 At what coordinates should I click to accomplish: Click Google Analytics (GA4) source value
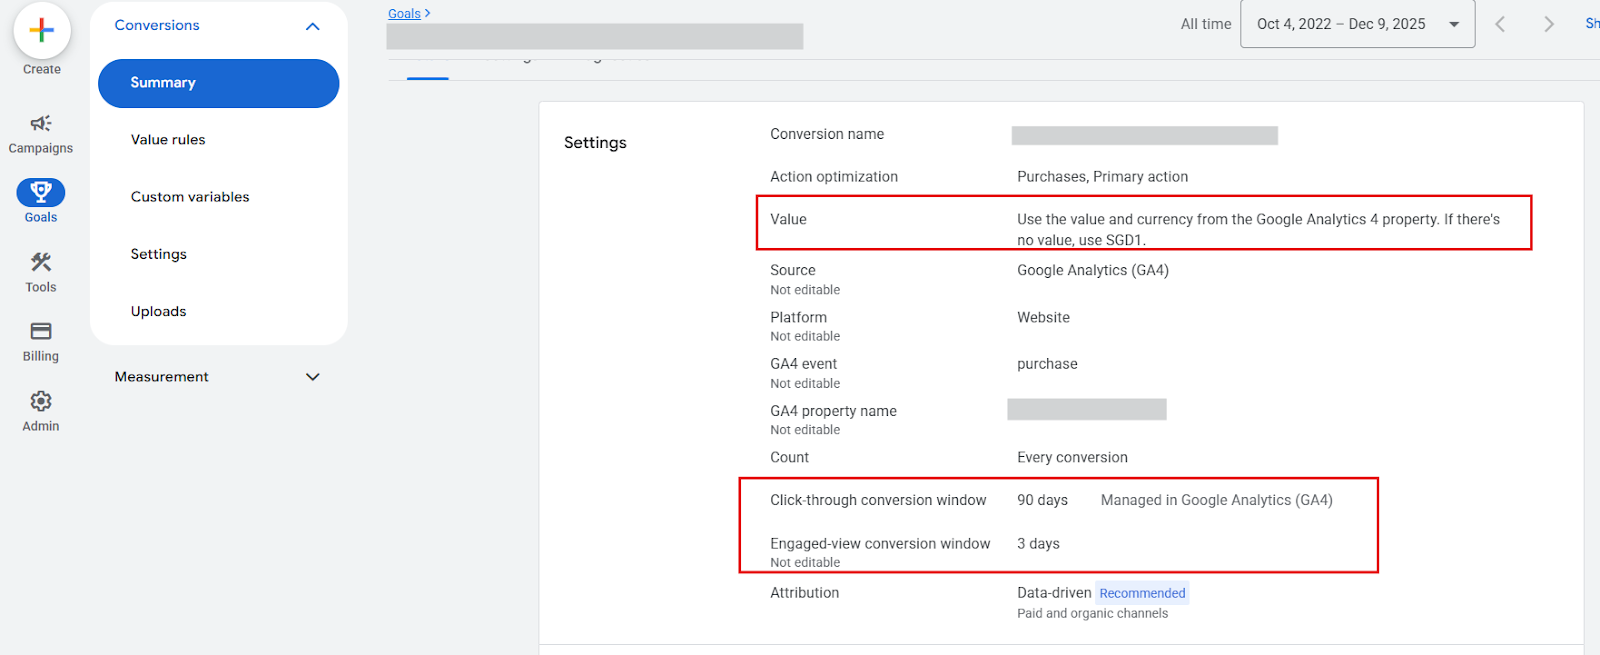(1093, 270)
